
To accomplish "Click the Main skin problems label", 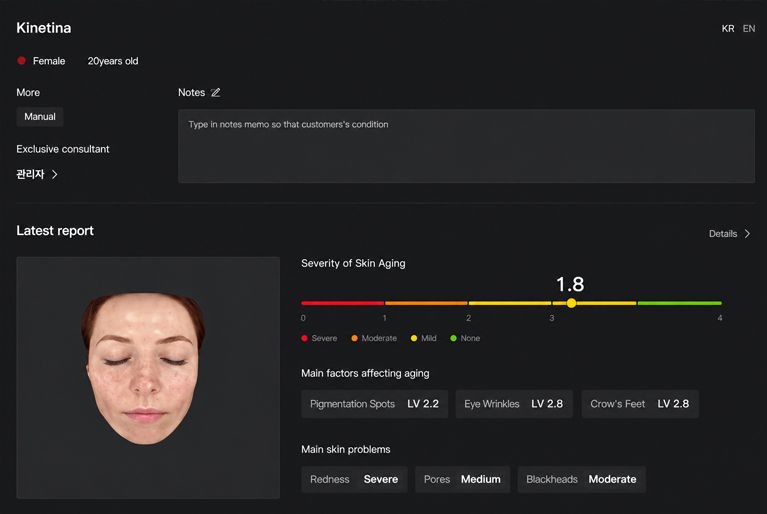I will pos(345,449).
